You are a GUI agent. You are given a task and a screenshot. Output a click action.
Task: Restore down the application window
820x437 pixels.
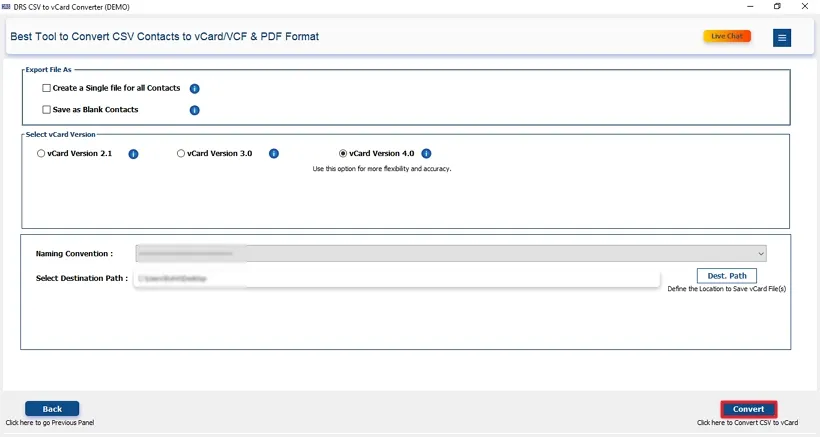coord(777,6)
